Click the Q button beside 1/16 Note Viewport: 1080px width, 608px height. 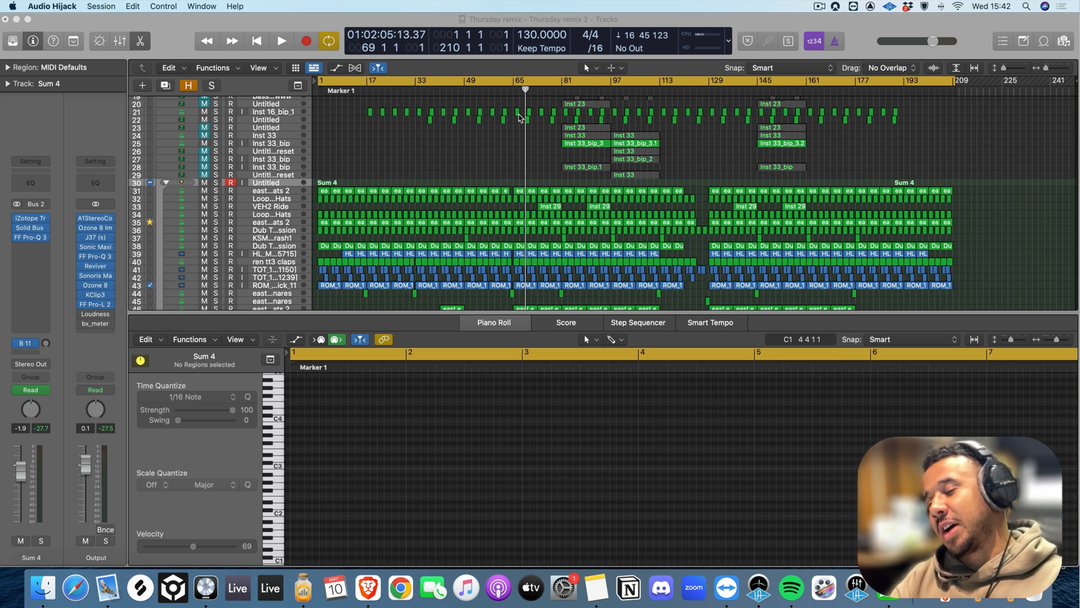248,397
